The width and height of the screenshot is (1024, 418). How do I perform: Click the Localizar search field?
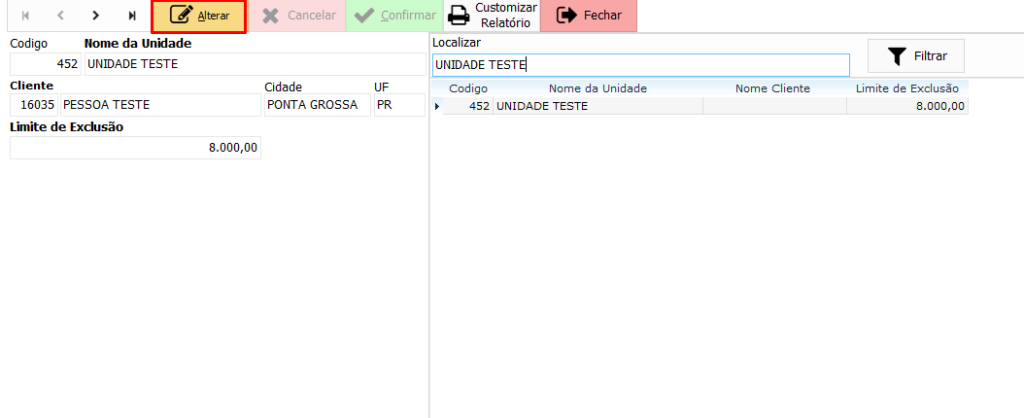point(640,65)
